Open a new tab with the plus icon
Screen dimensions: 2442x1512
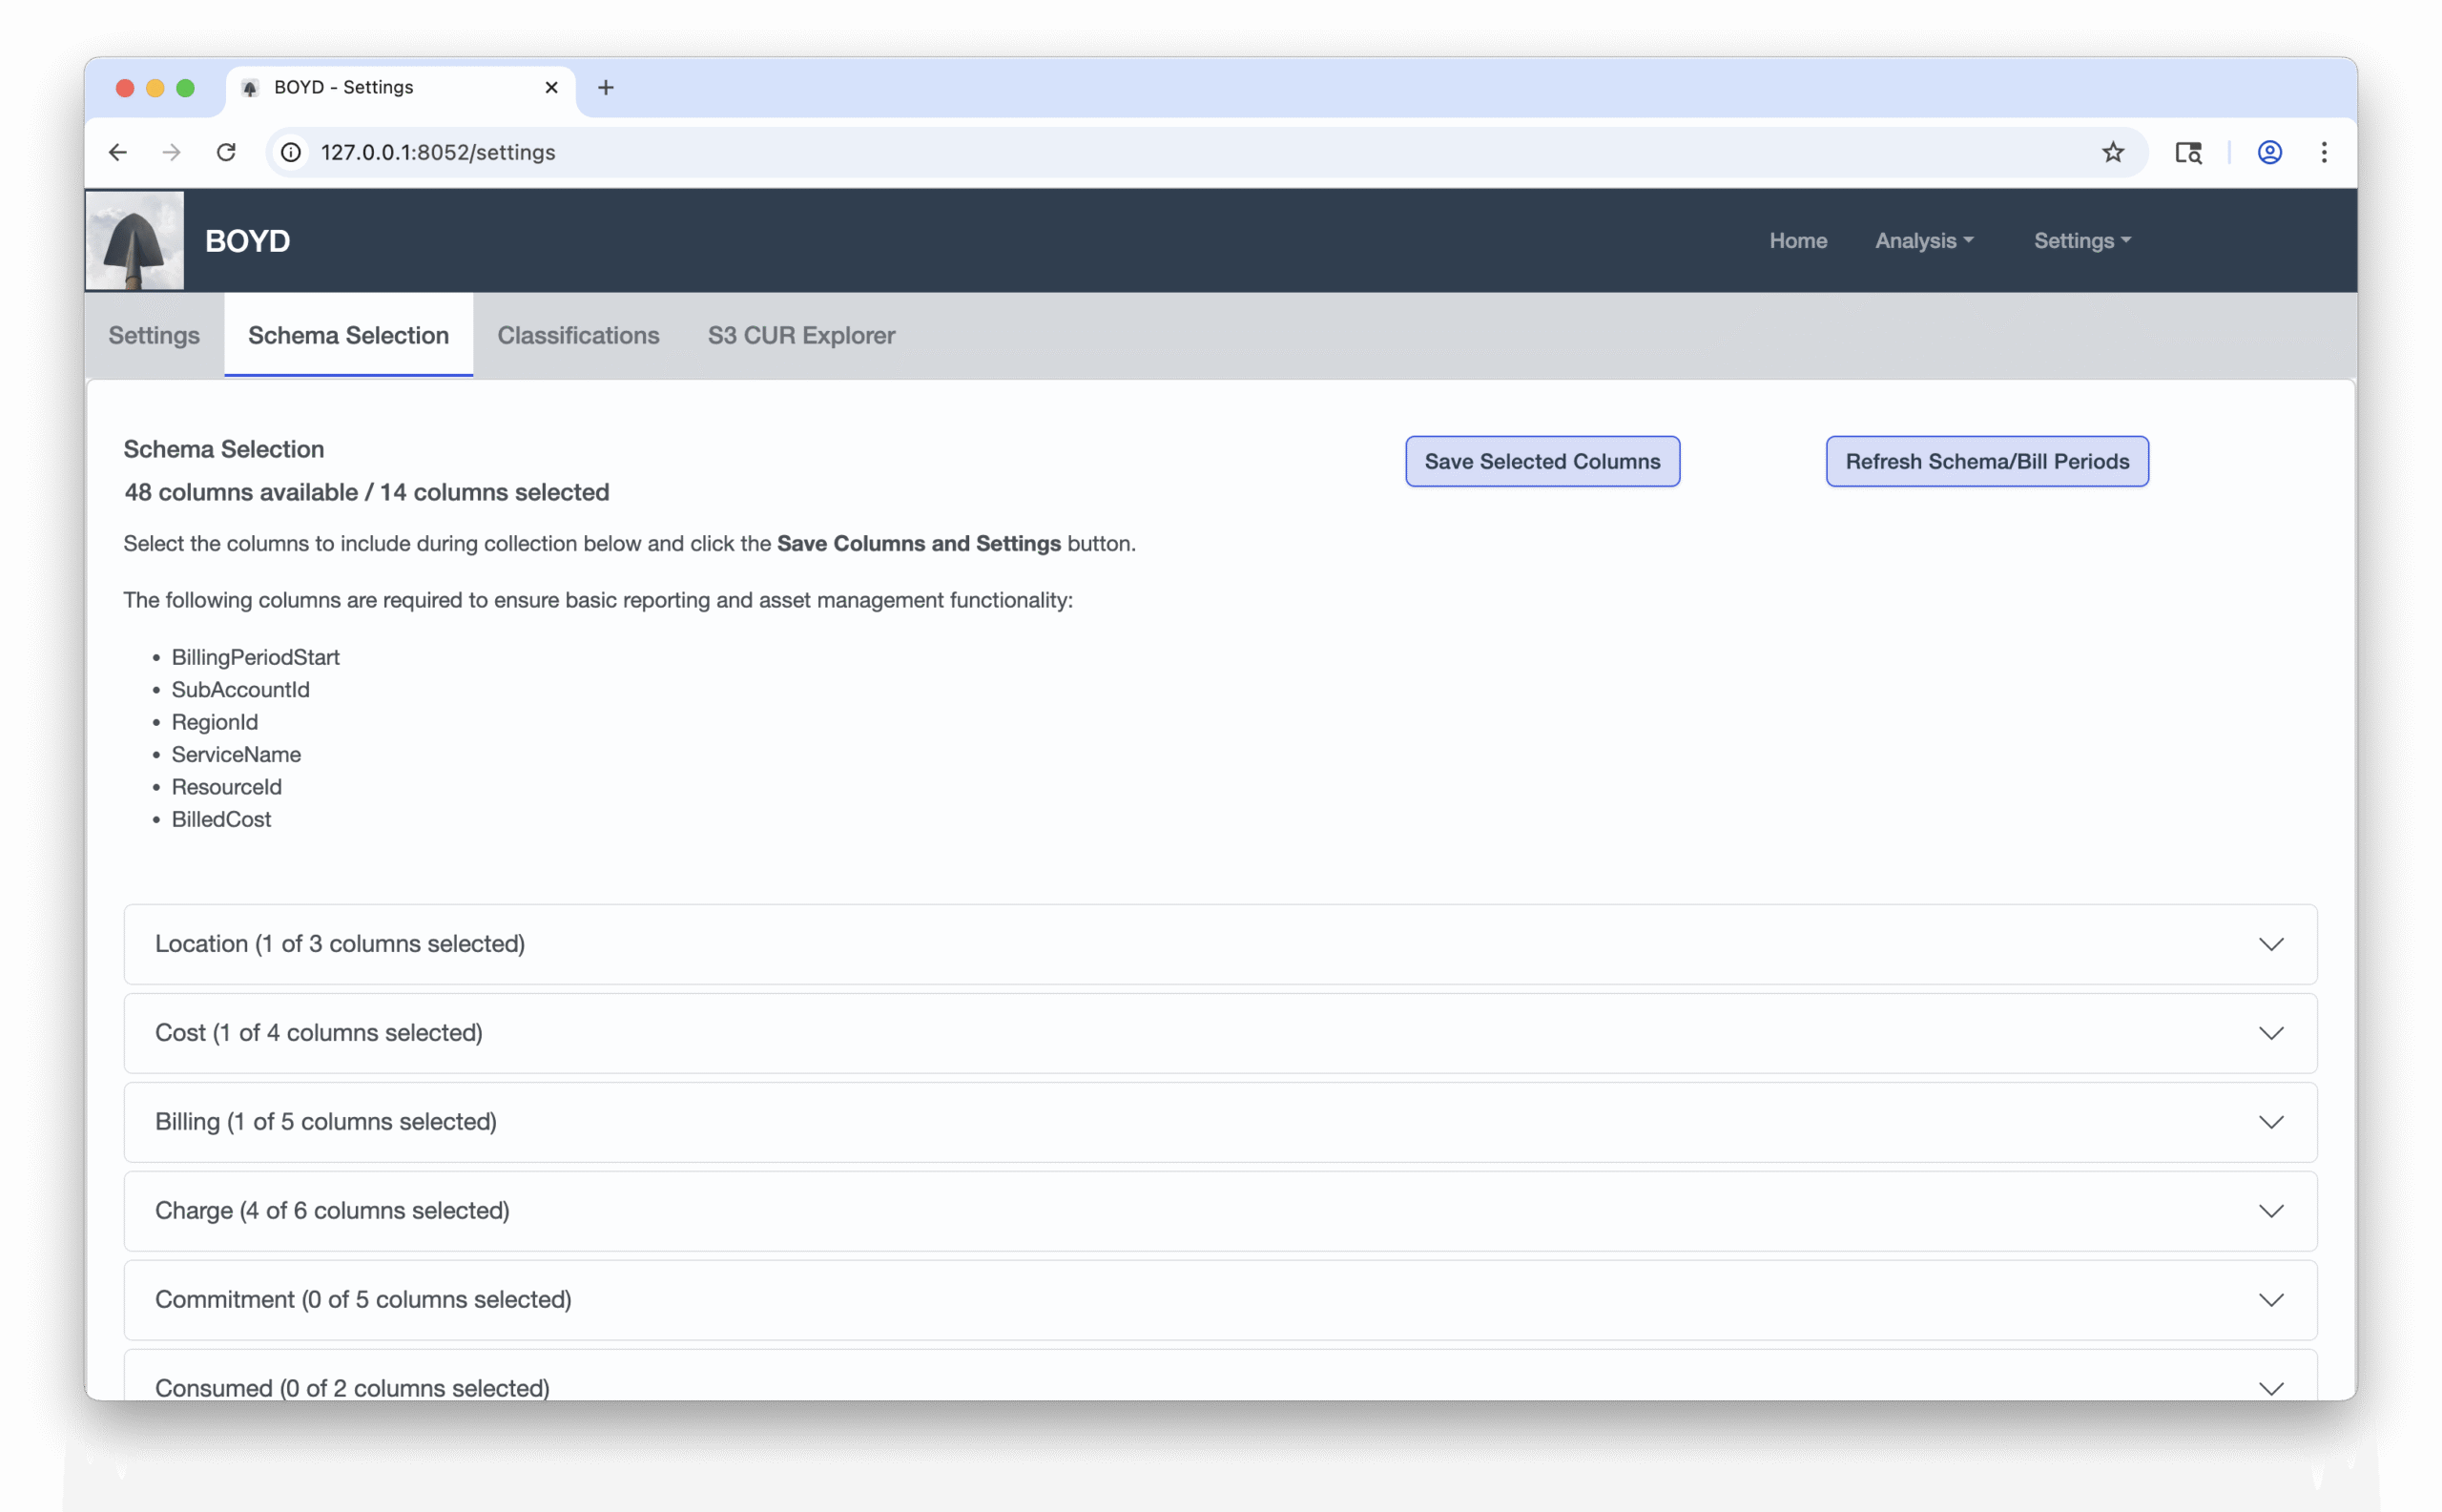[x=605, y=88]
